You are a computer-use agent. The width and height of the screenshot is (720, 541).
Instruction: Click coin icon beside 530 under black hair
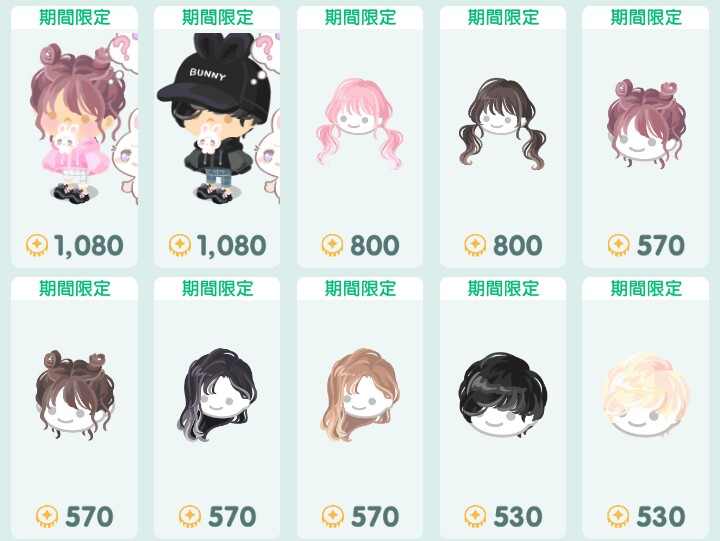coord(475,516)
